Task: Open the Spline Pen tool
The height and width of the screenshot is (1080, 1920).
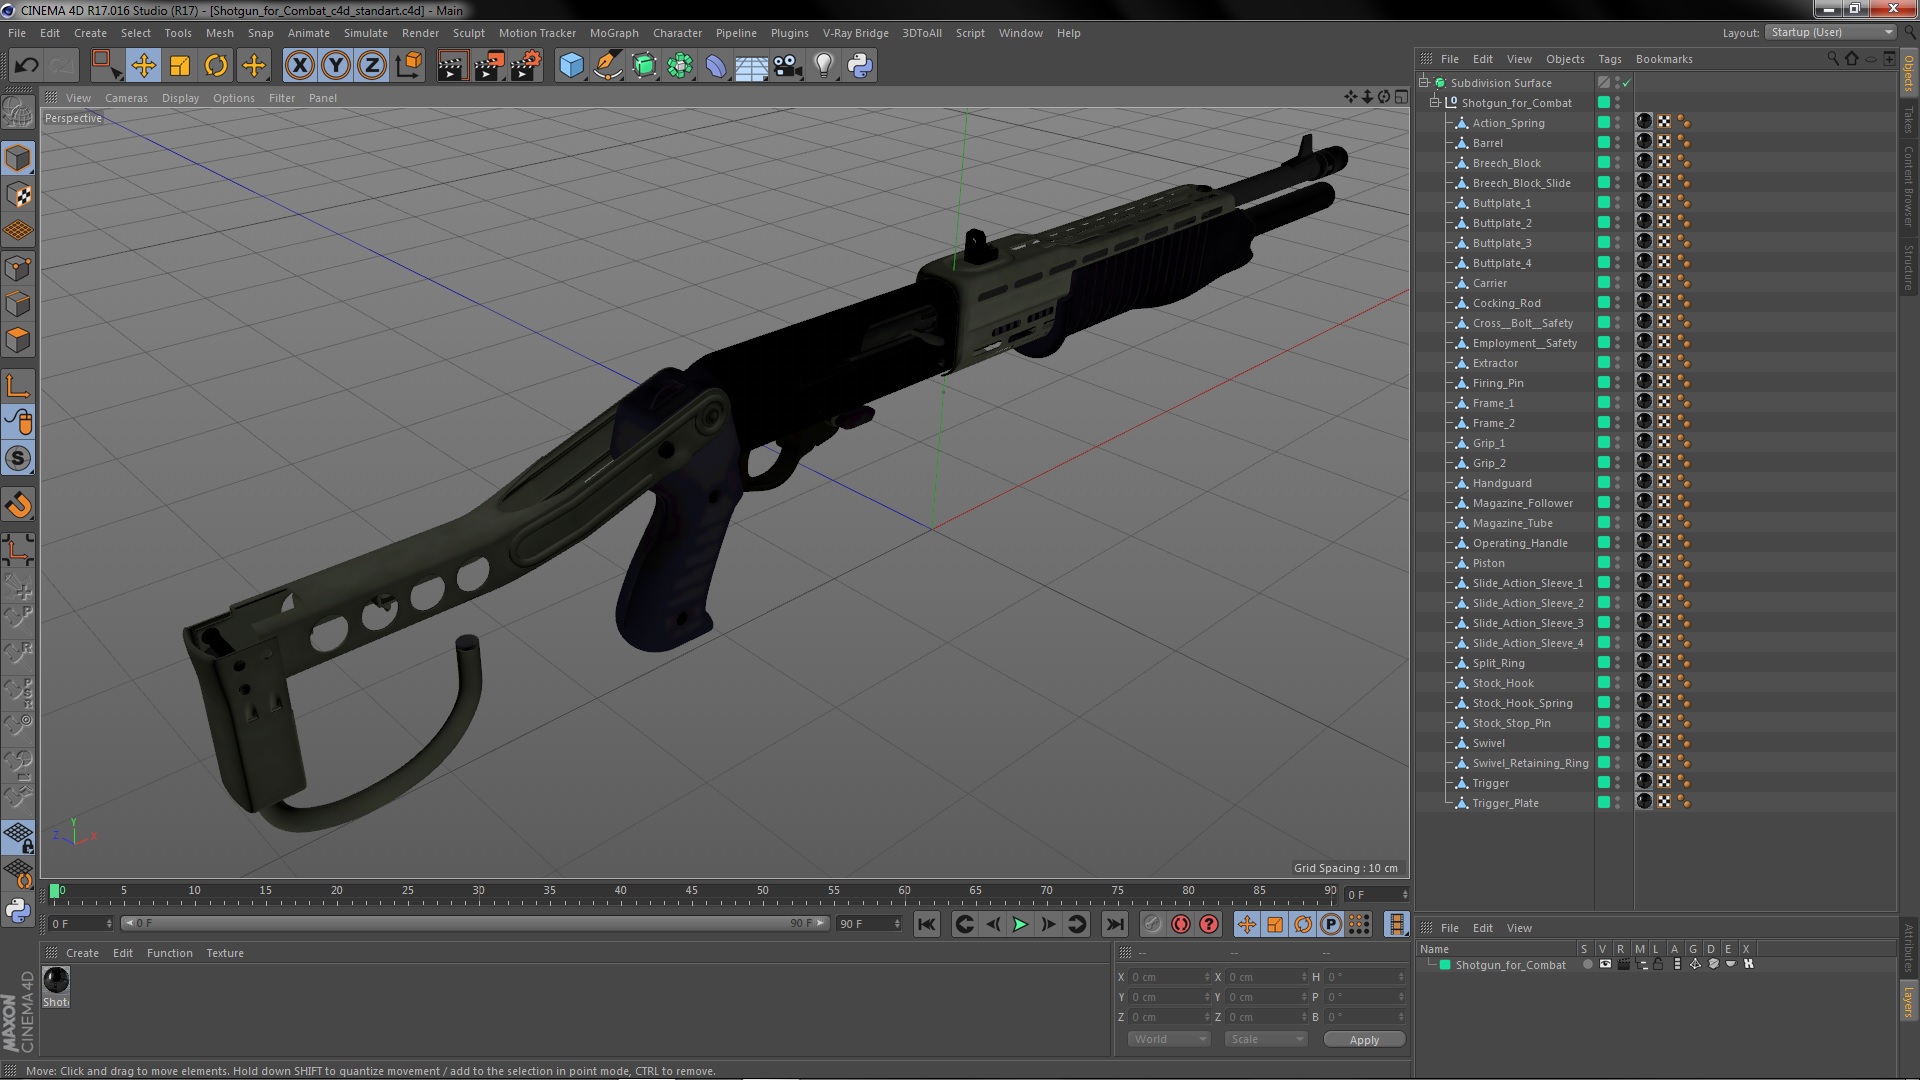Action: [x=607, y=66]
